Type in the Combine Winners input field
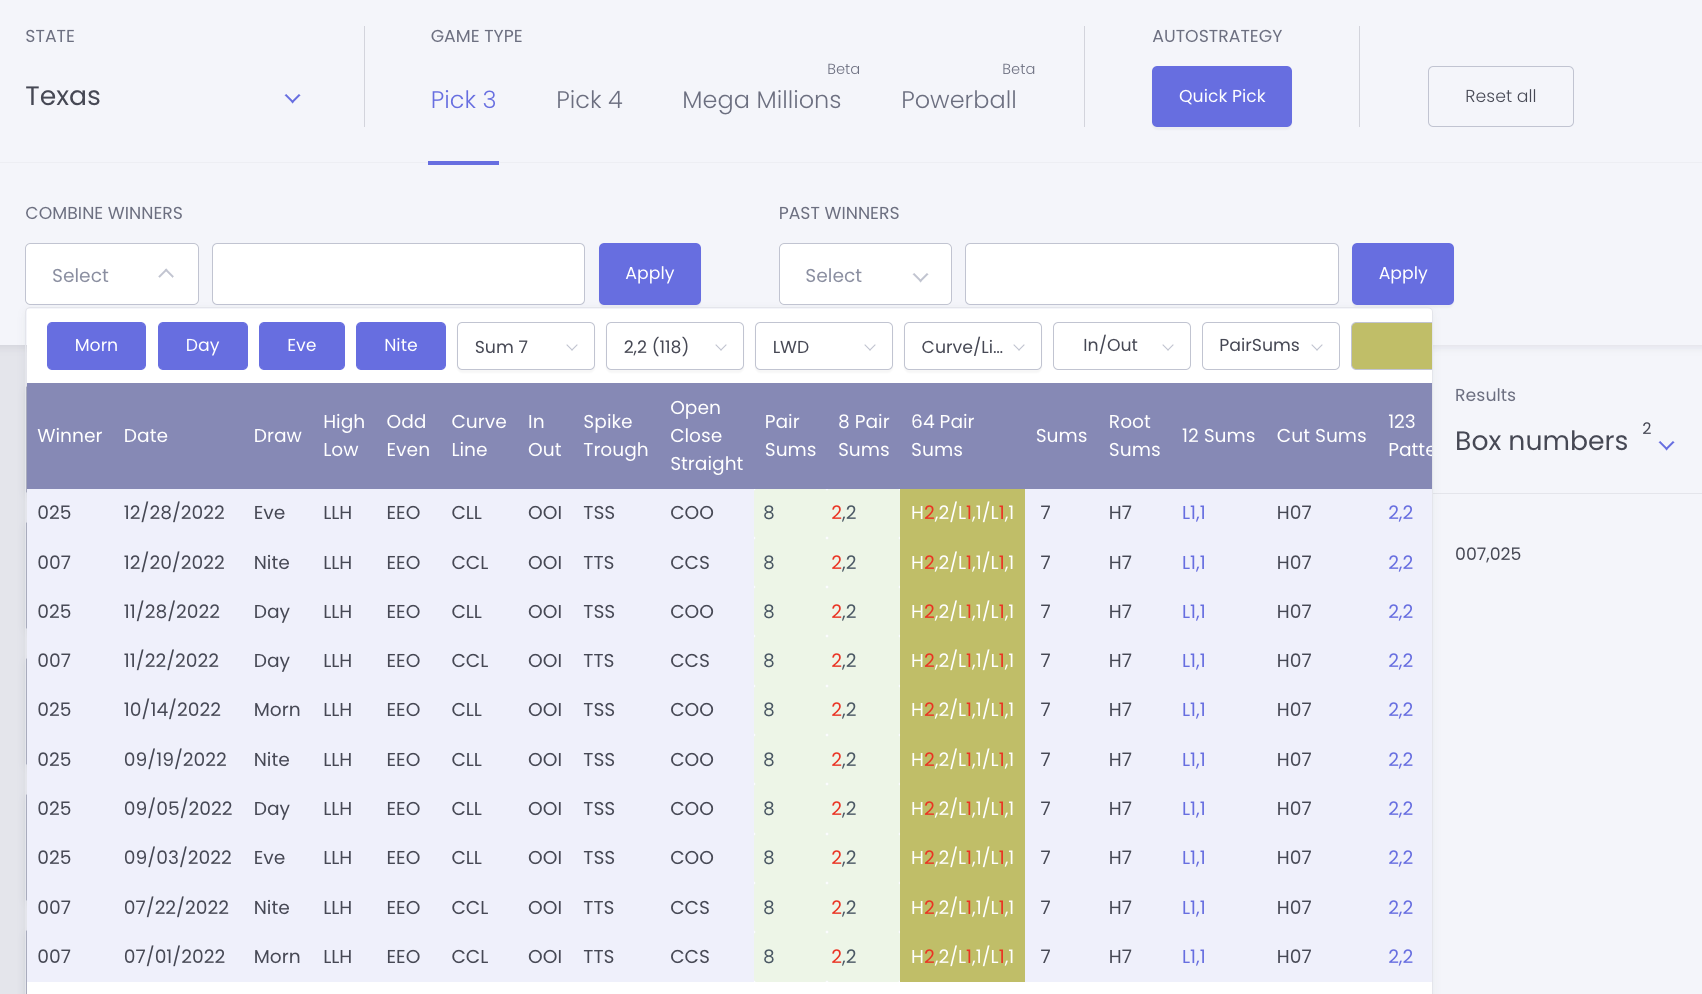 click(398, 274)
